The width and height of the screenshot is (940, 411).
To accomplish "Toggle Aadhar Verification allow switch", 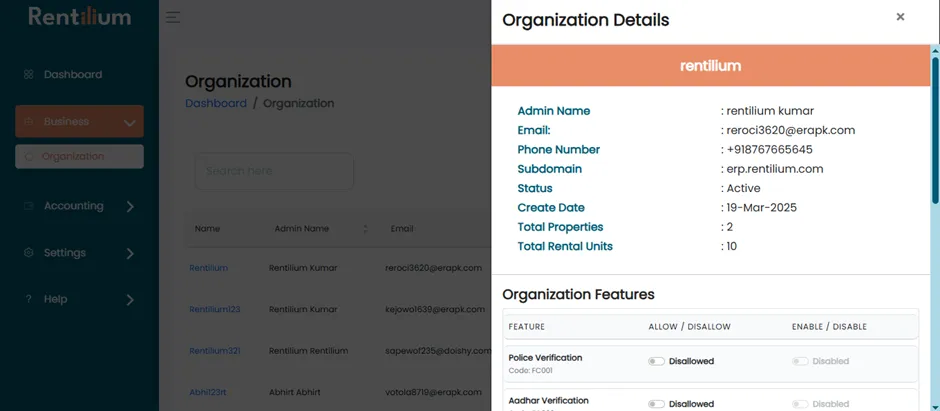I will pos(656,404).
